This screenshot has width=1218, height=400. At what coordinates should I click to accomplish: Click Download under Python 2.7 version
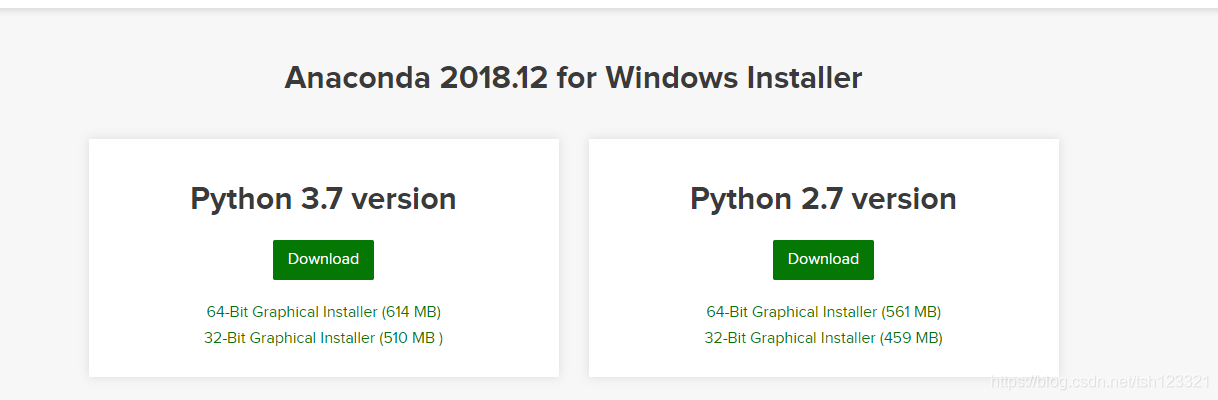(x=823, y=260)
